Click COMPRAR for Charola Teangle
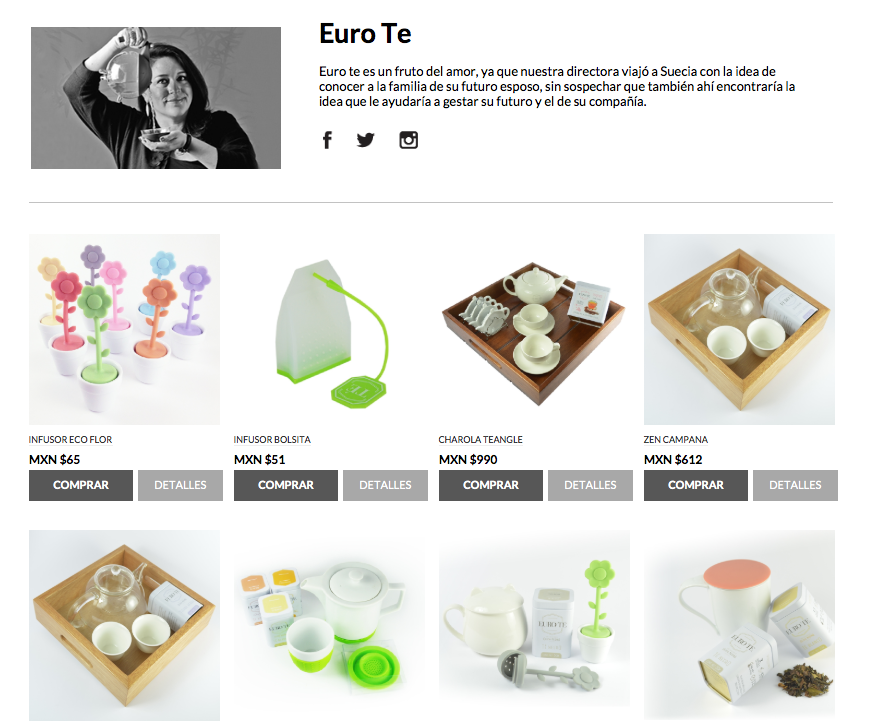Image resolution: width=886 pixels, height=725 pixels. tap(491, 485)
